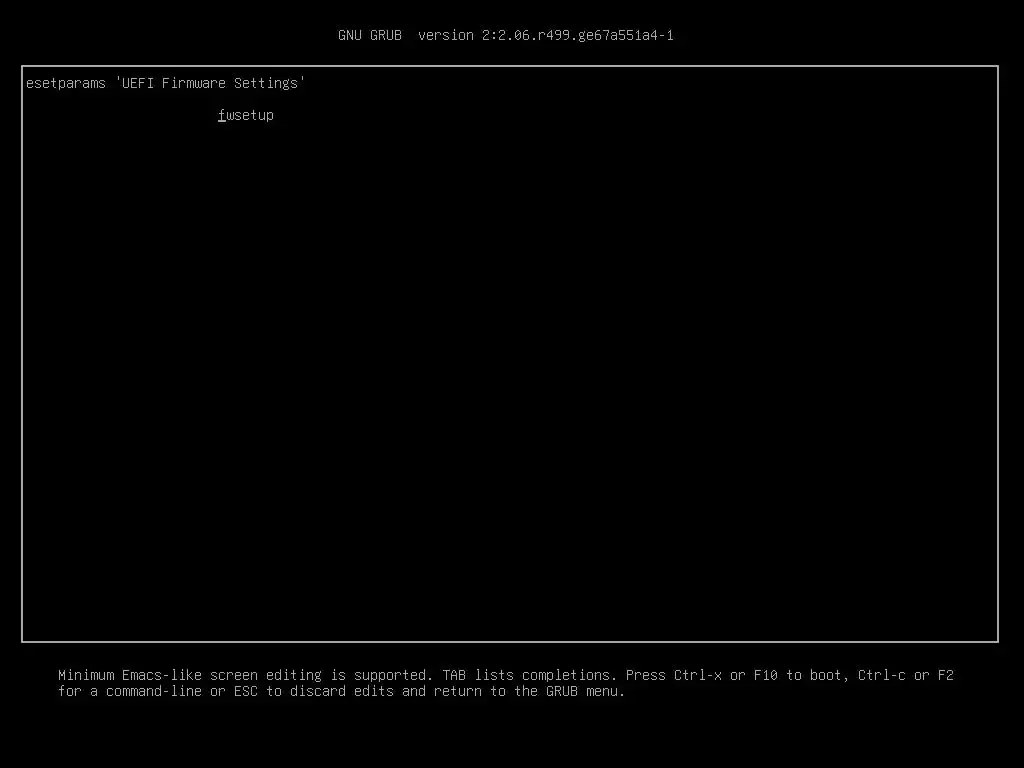Click the GNU GRUB version header text

point(505,35)
